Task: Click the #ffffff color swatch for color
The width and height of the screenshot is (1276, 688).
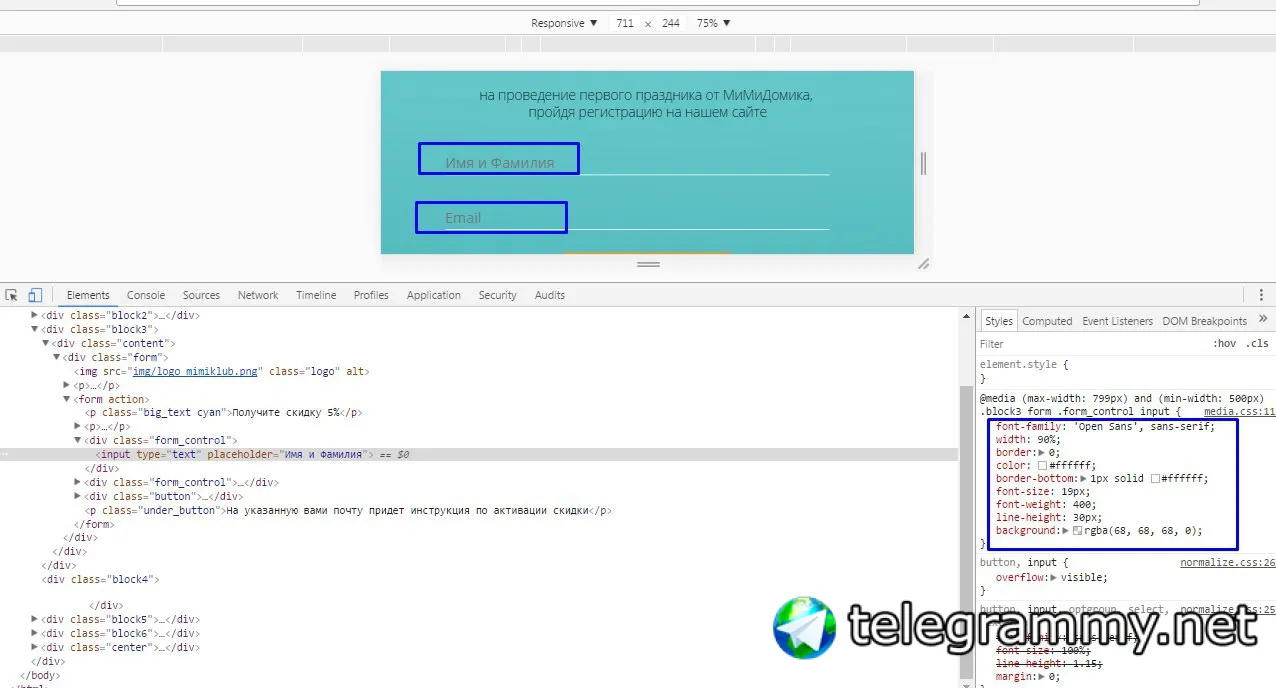Action: (1043, 466)
